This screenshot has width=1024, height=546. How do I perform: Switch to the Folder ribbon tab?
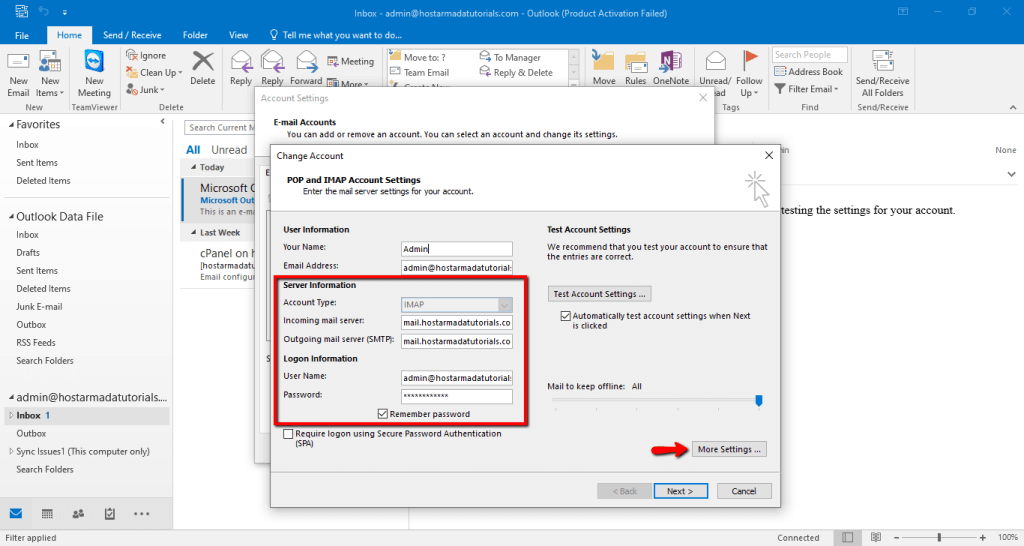tap(195, 35)
